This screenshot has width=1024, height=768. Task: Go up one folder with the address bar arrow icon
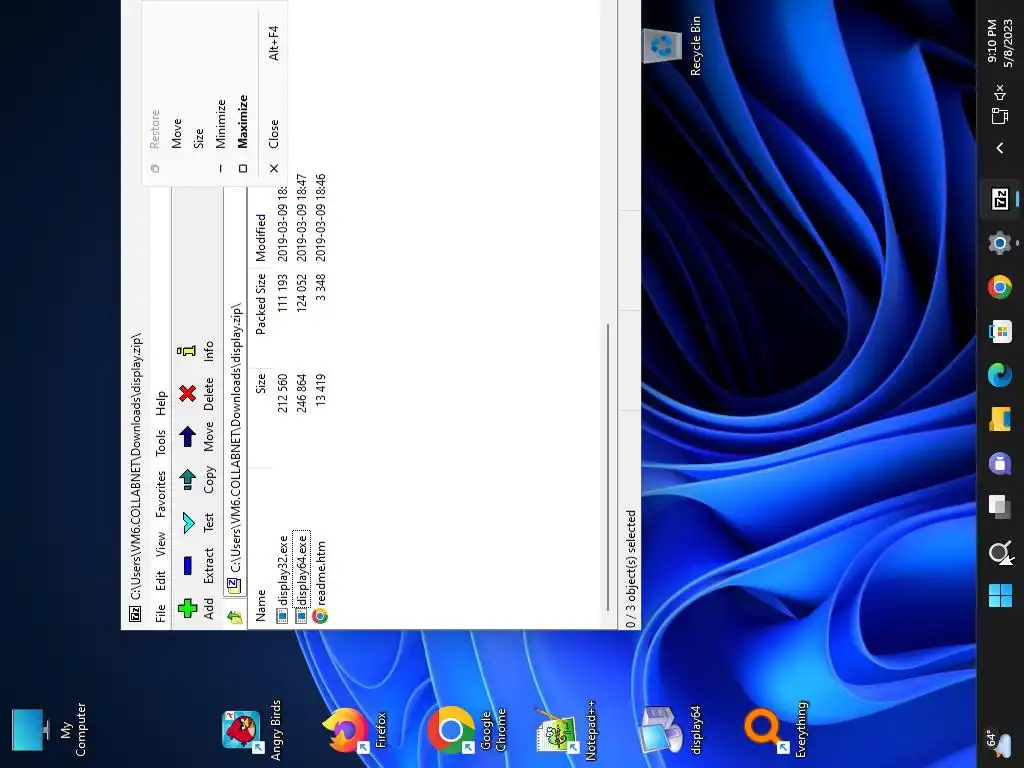pos(235,616)
